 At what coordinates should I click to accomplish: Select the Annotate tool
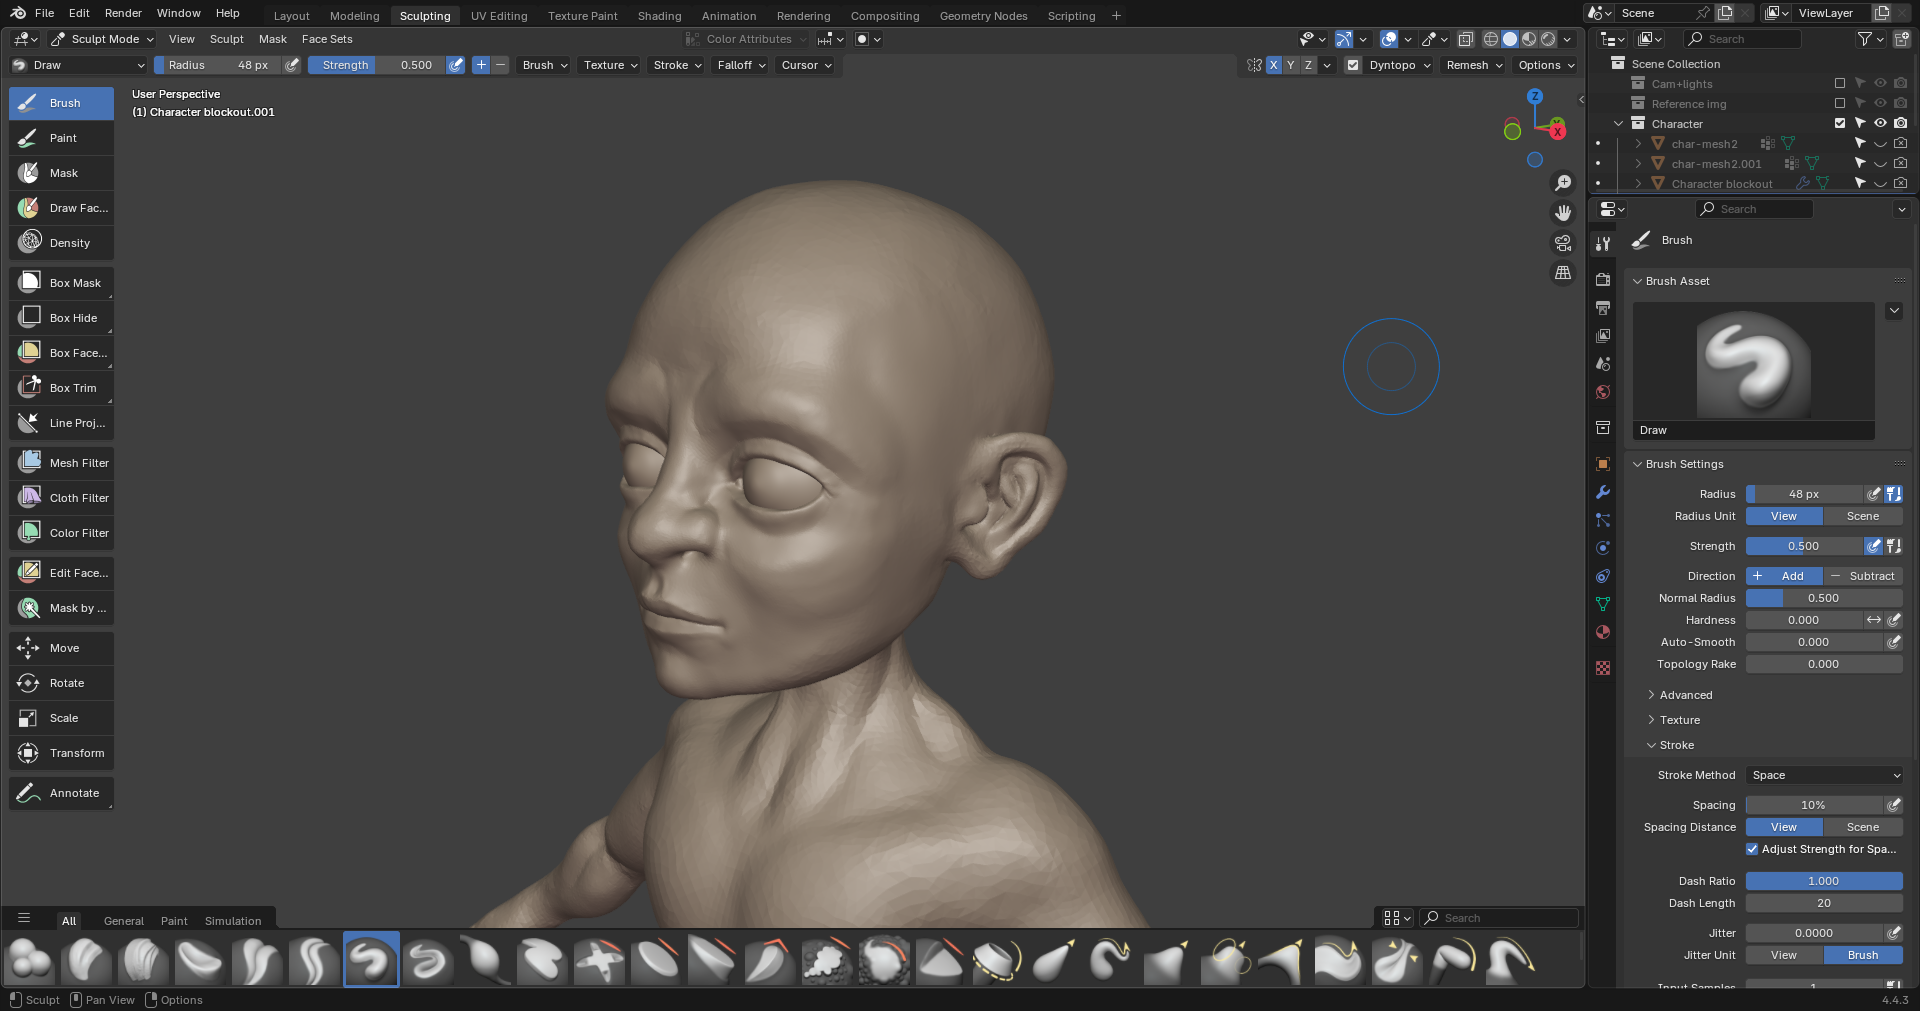pos(61,793)
